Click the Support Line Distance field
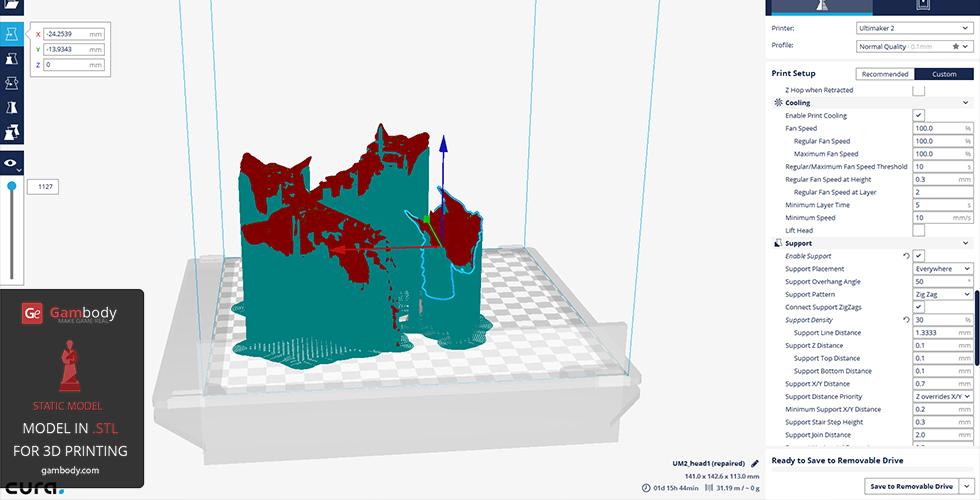 tap(942, 332)
